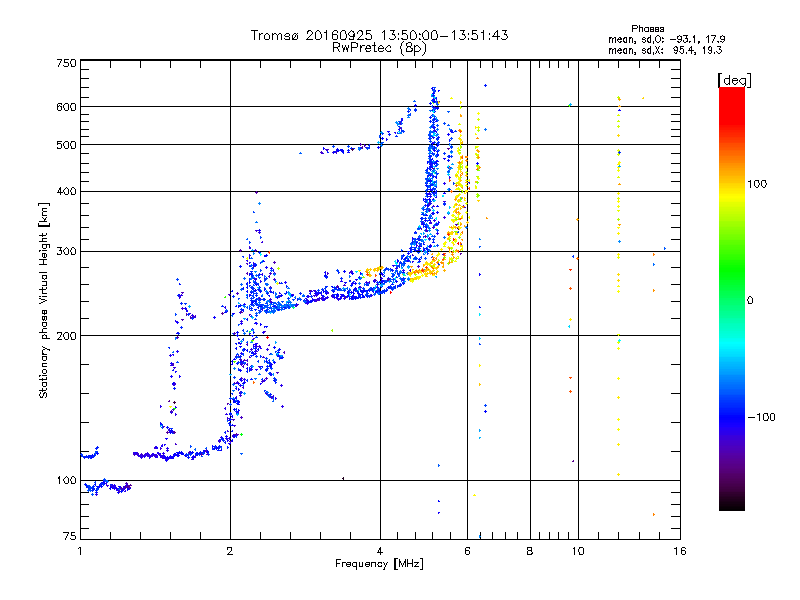Screen dimensions: 800x600
Task: Click the y-axis title 'Stationary phase Virtual Height [km]'
Action: pyautogui.click(x=44, y=301)
